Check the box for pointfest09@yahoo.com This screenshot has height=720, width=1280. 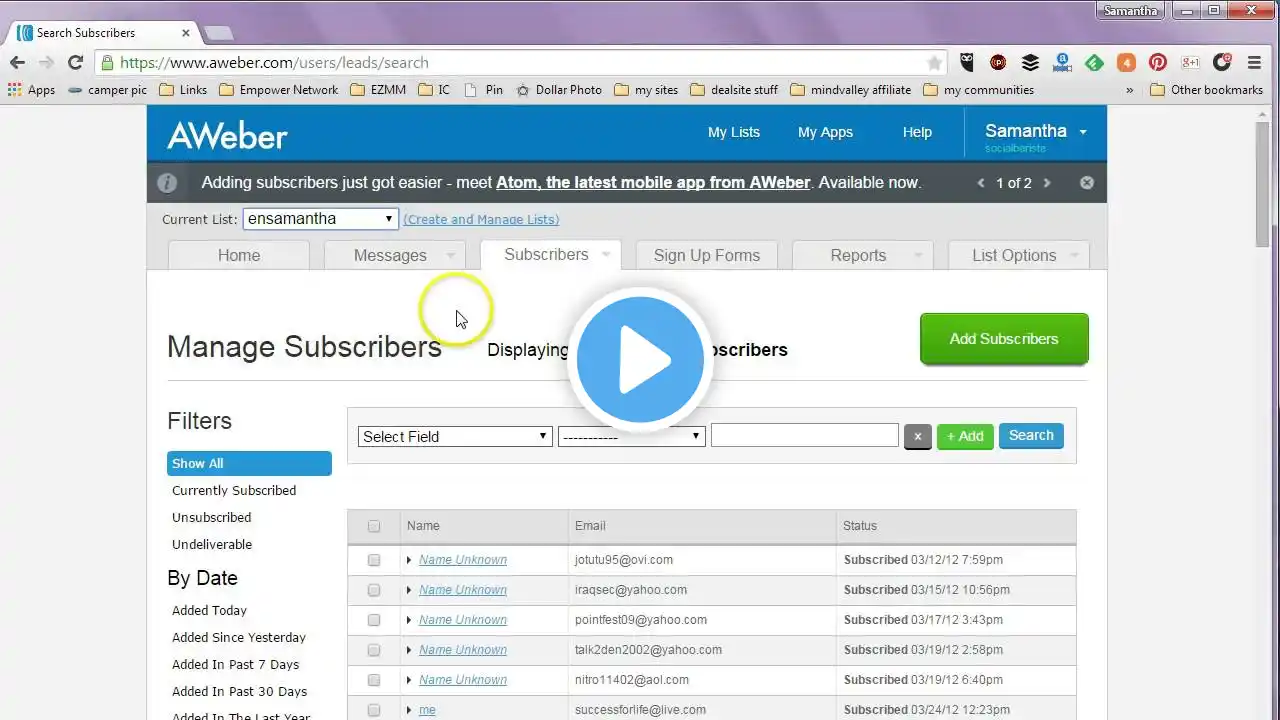coord(374,620)
